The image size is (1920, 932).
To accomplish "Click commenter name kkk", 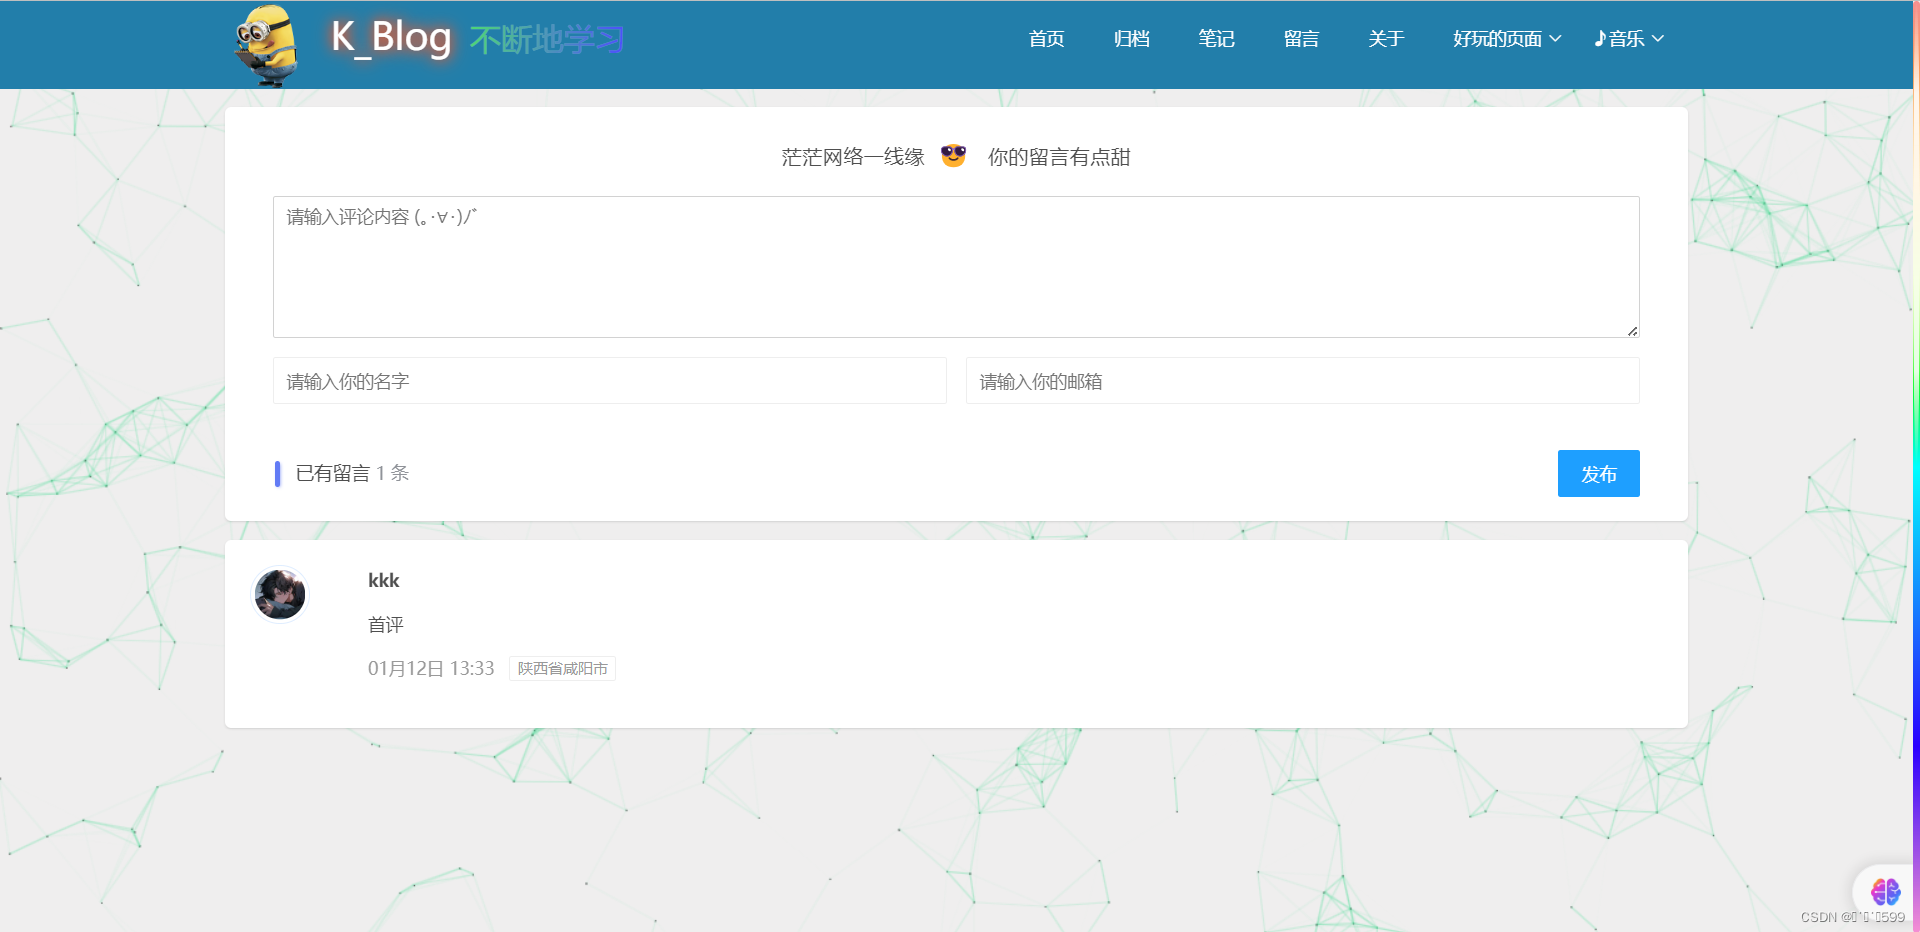I will click(383, 581).
